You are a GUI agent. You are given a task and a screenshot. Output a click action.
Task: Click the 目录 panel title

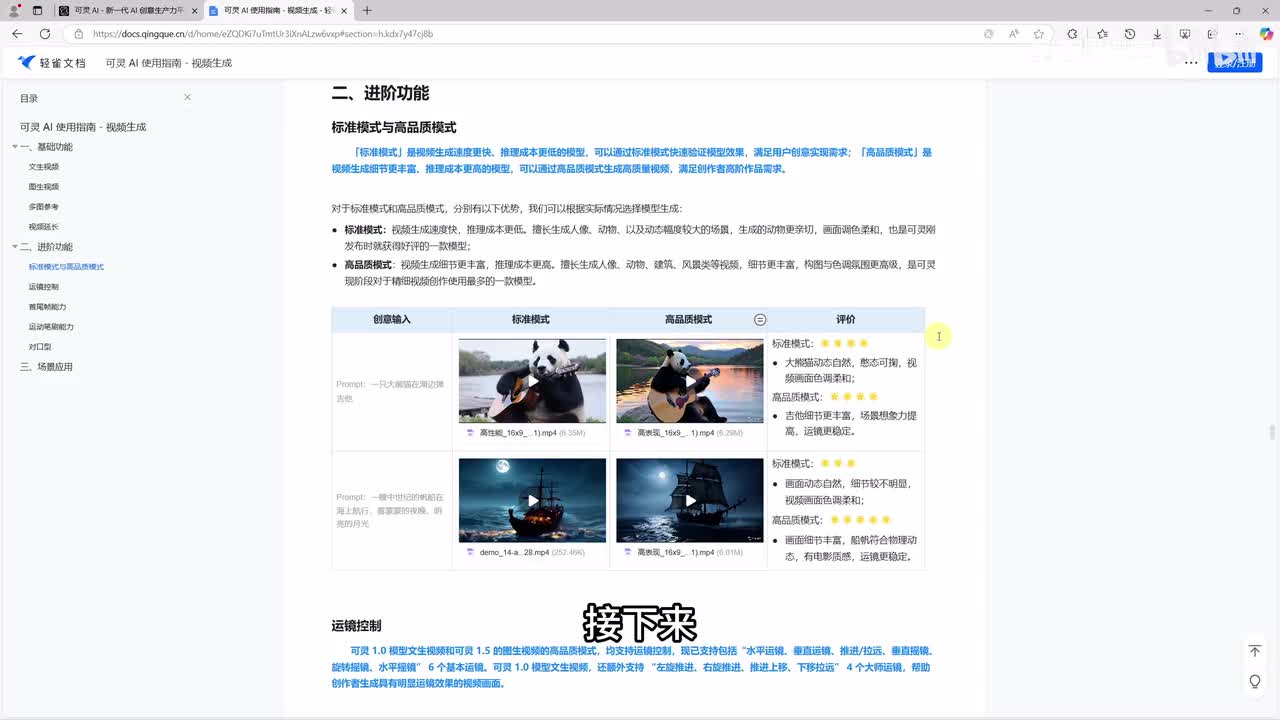(x=29, y=98)
